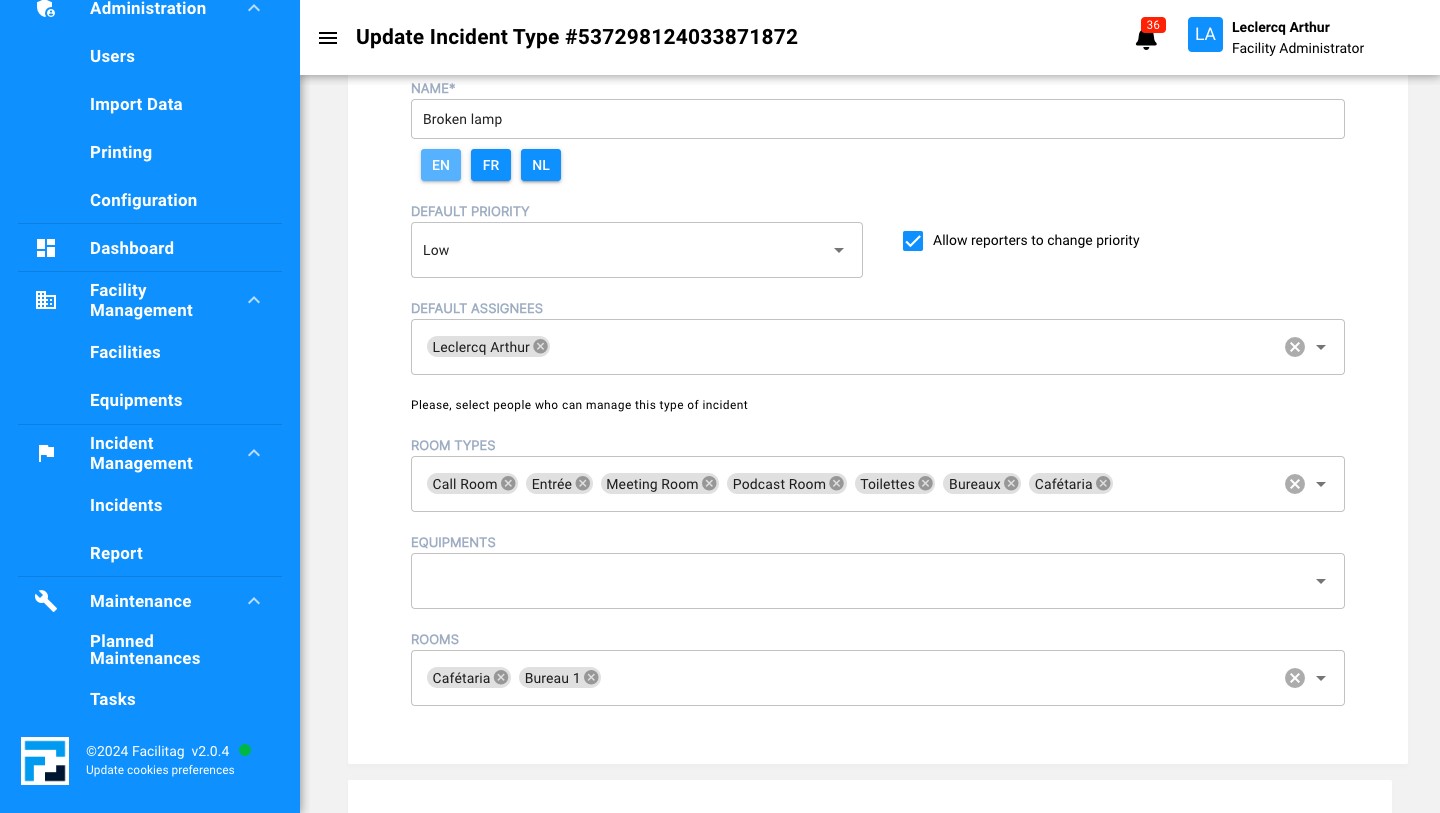Switch name language to NL

coord(541,165)
